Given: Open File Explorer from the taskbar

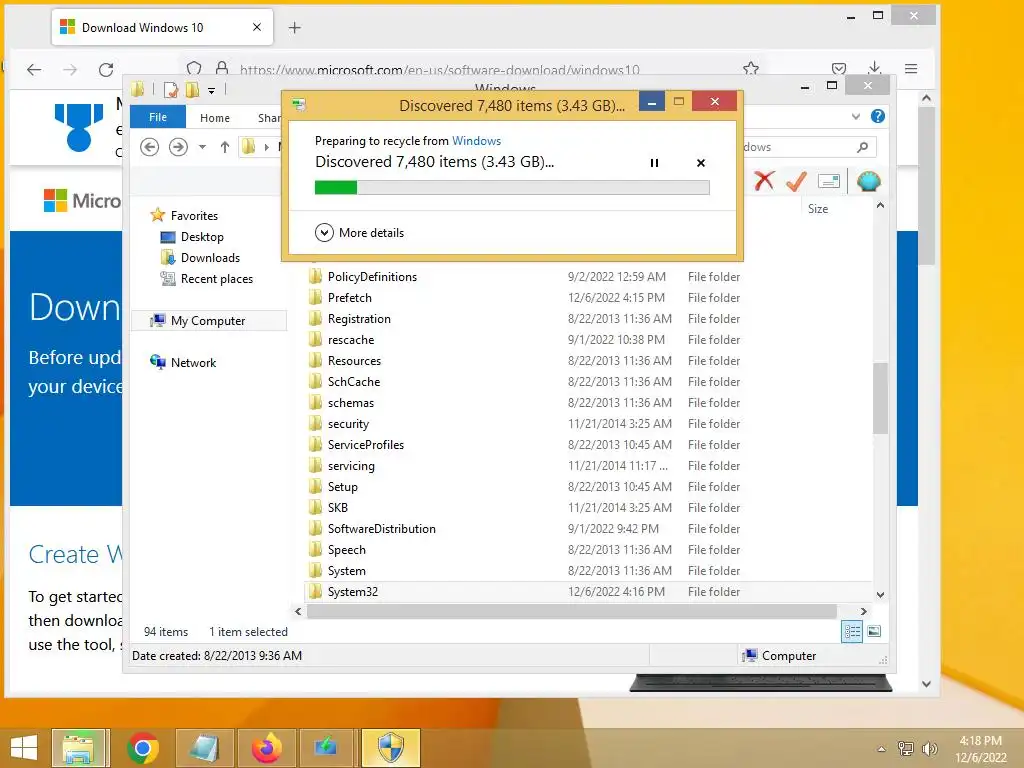Looking at the screenshot, I should pyautogui.click(x=80, y=748).
